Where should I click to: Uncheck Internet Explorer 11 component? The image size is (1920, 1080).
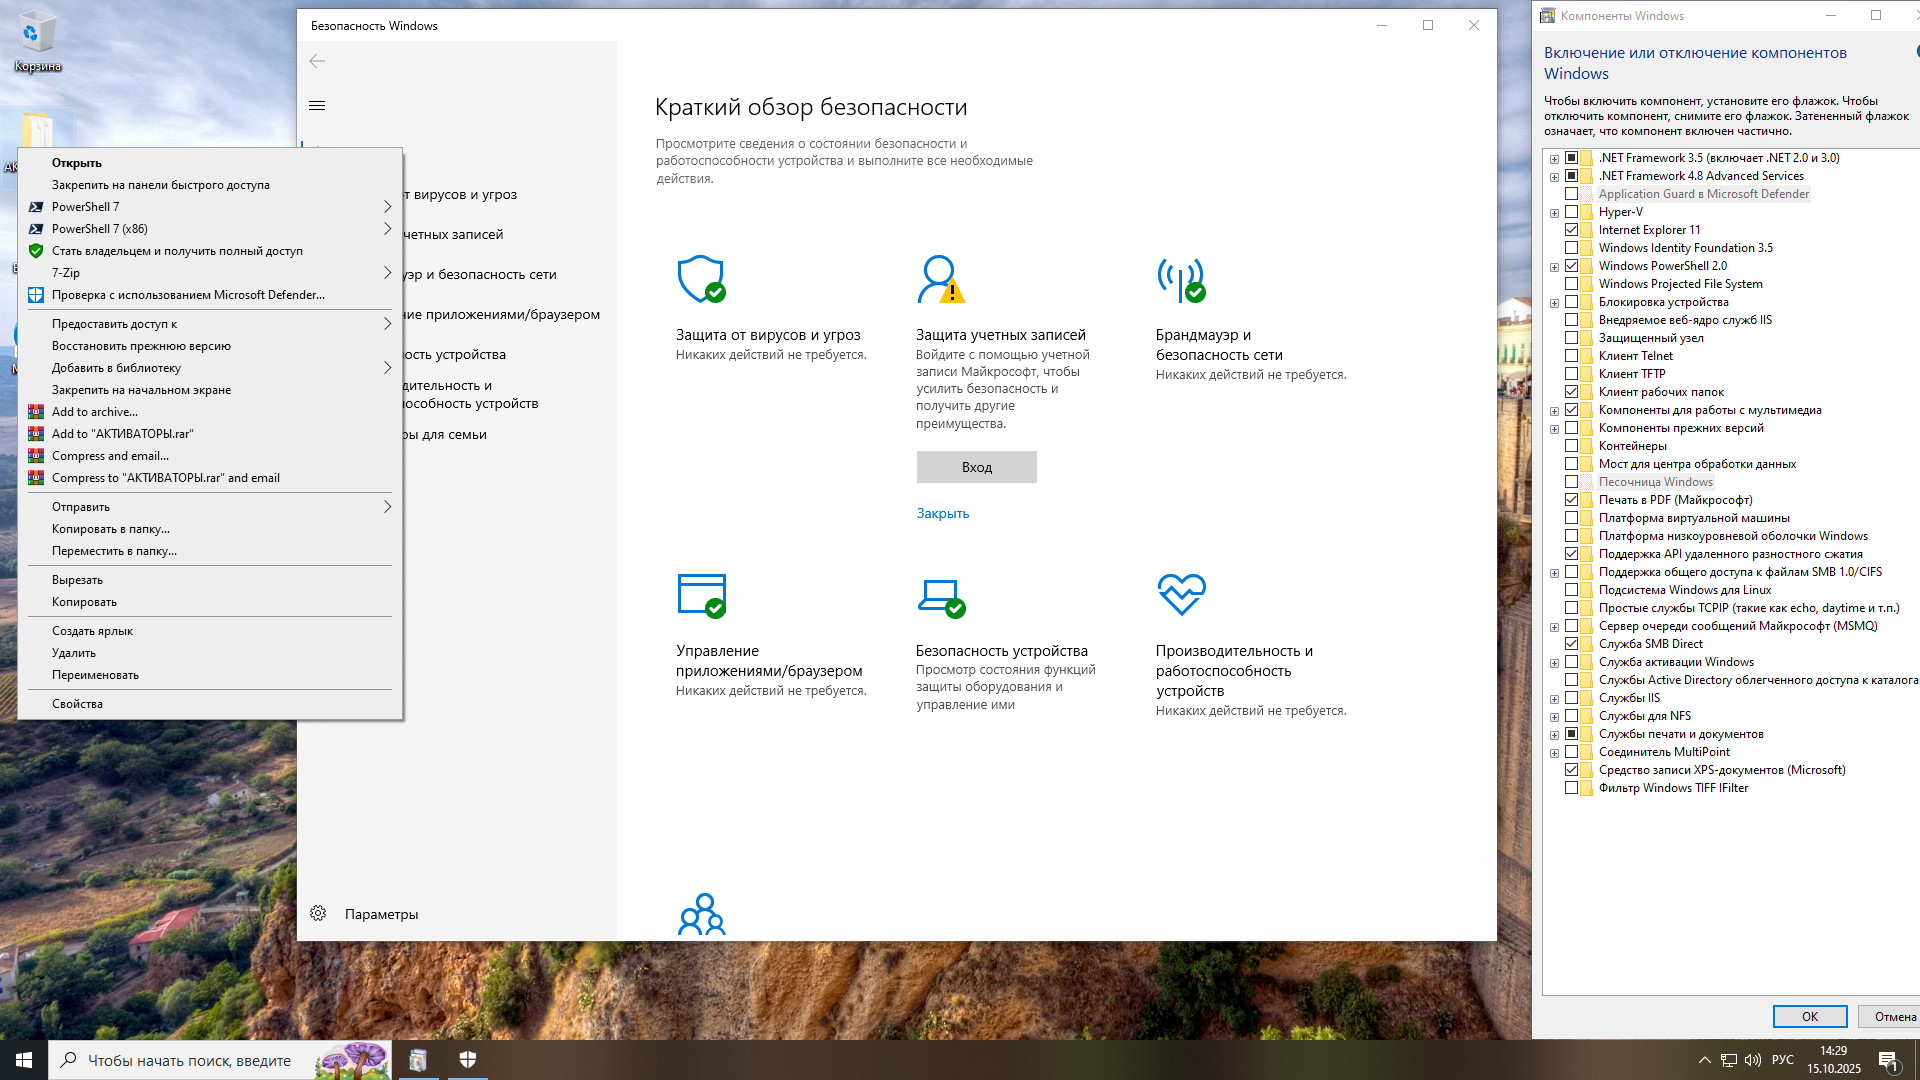point(1571,230)
